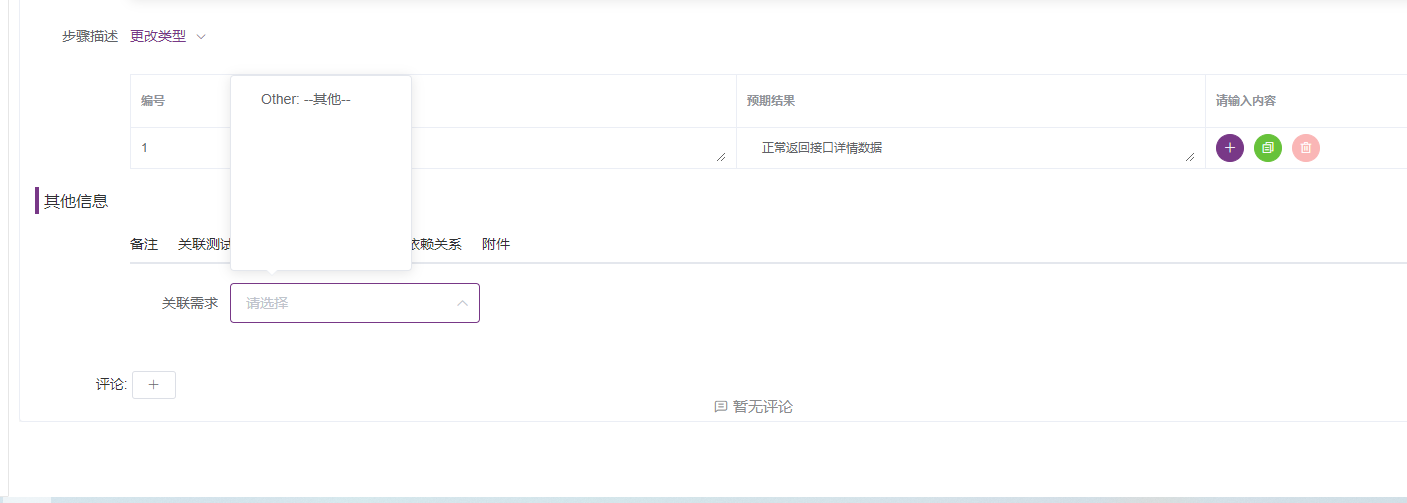Image resolution: width=1407 pixels, height=503 pixels.
Task: Click the 编号 column header
Action: 153,101
